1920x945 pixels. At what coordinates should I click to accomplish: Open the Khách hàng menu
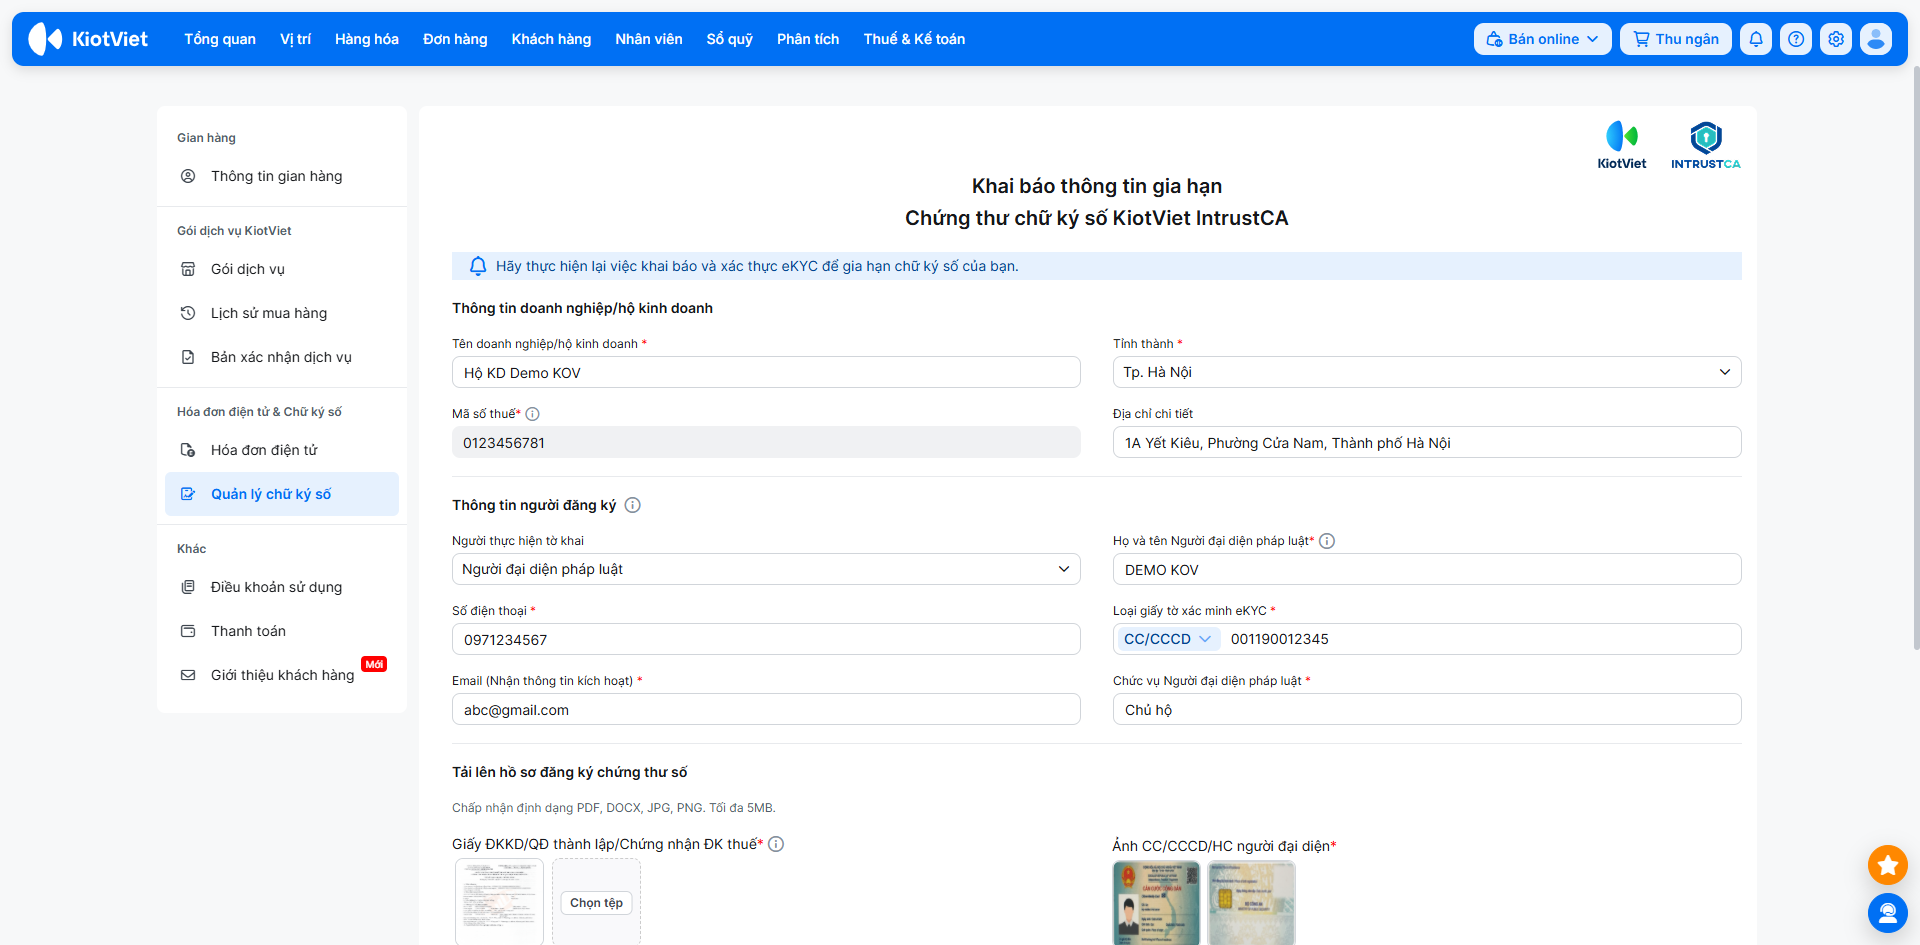tap(551, 39)
